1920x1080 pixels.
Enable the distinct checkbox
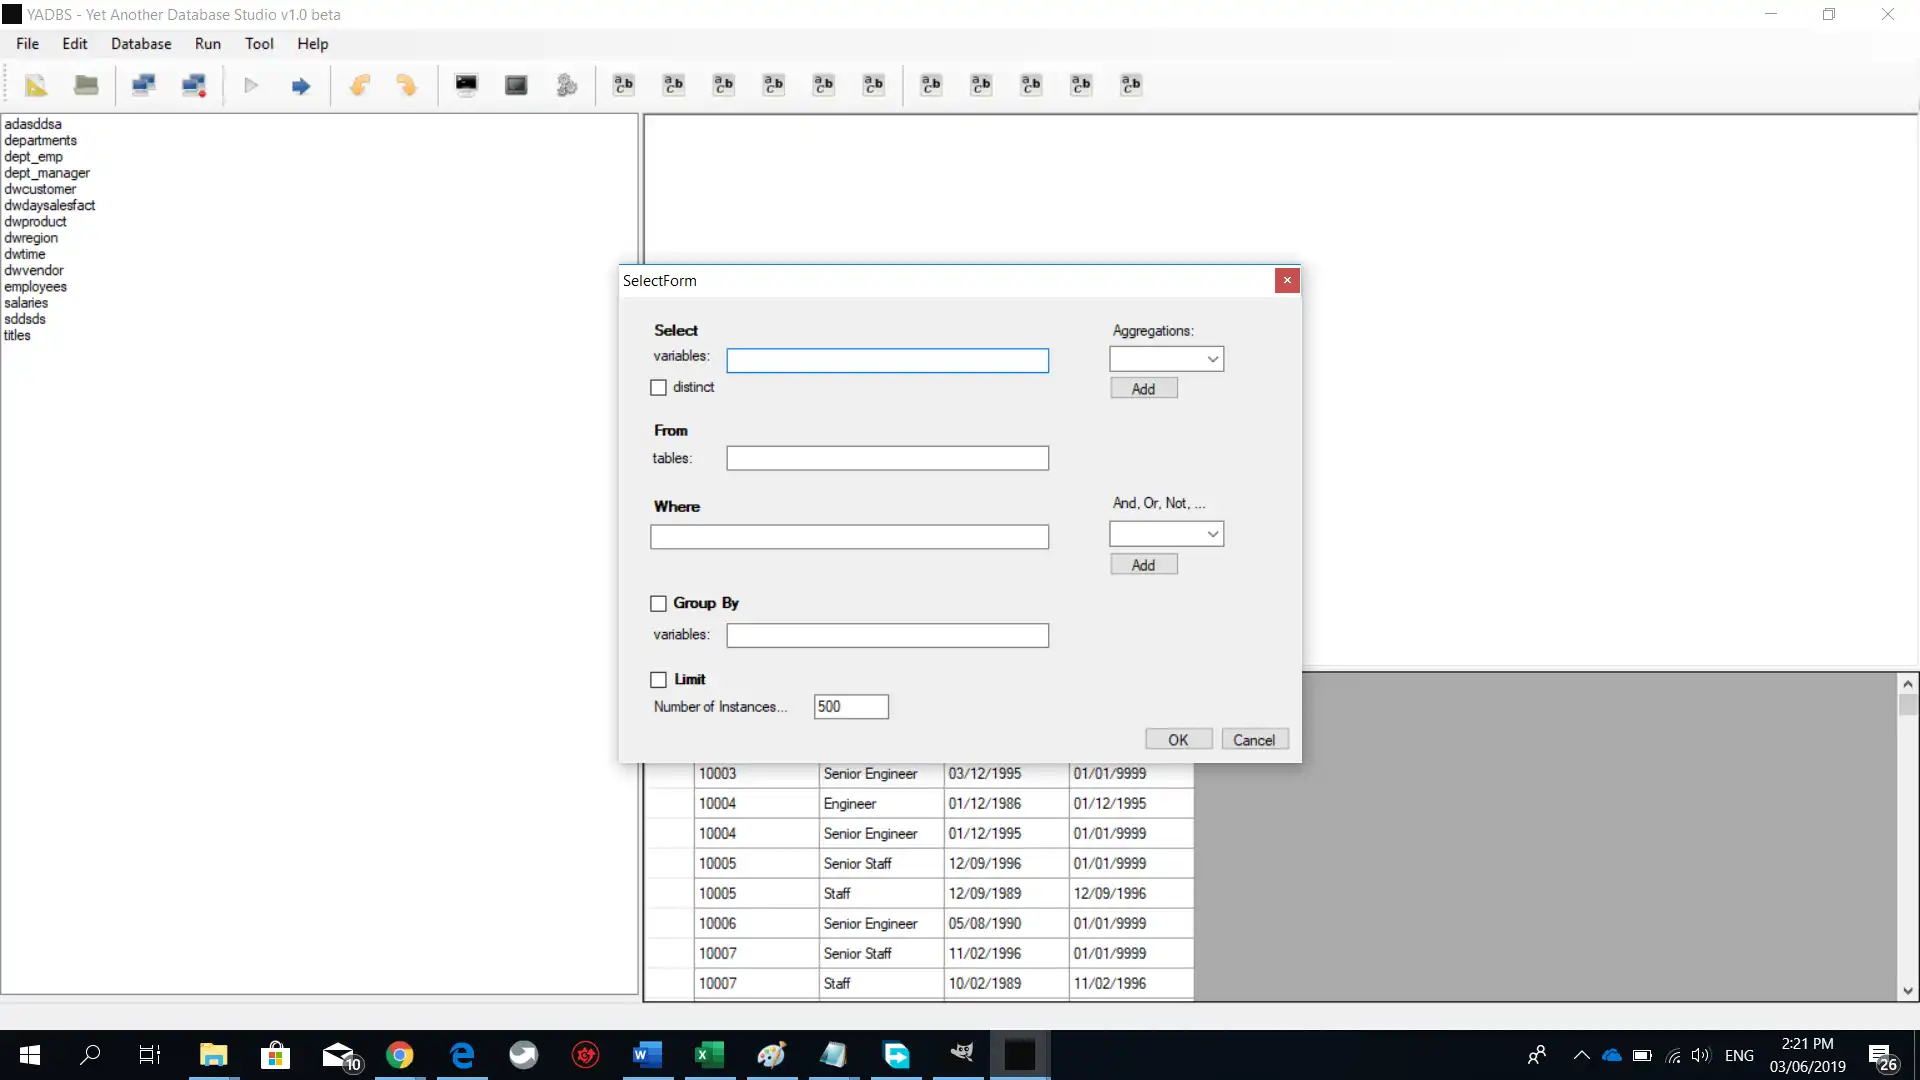tap(658, 388)
